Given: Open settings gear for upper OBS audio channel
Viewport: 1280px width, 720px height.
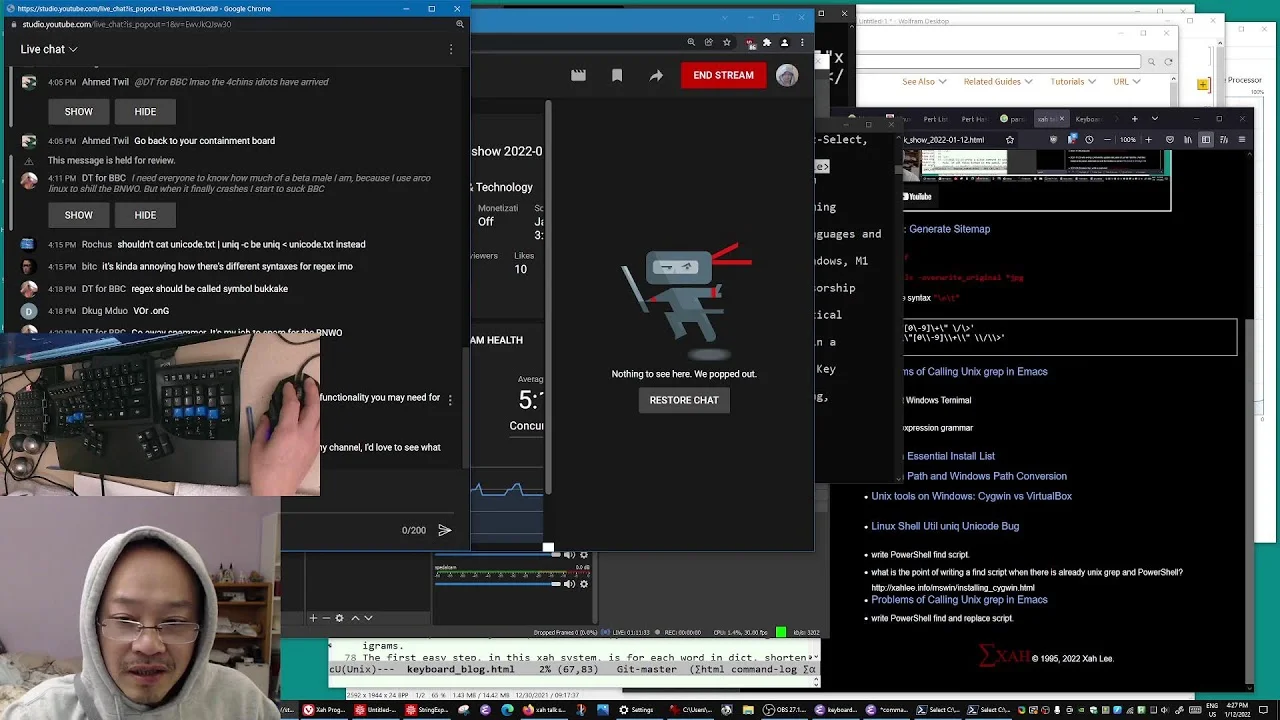Looking at the screenshot, I should 584,555.
